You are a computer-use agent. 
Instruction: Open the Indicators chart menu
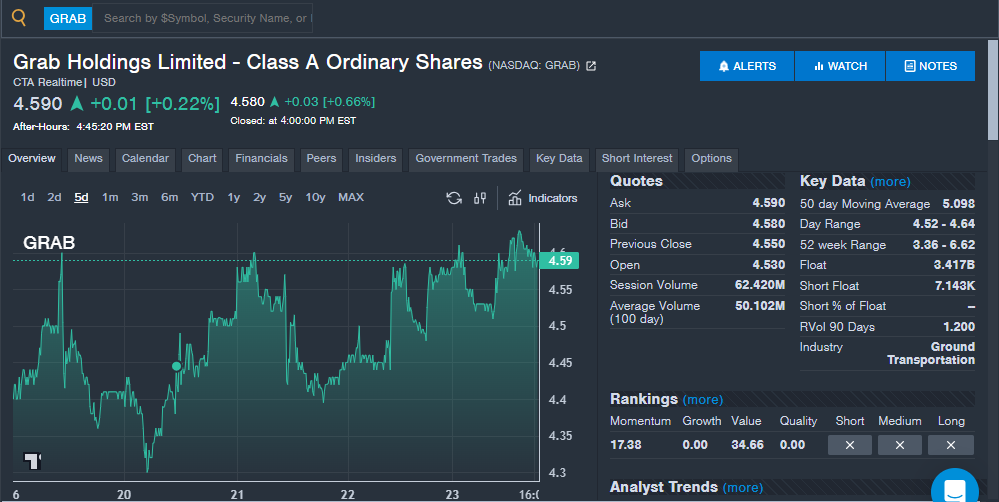(x=543, y=198)
